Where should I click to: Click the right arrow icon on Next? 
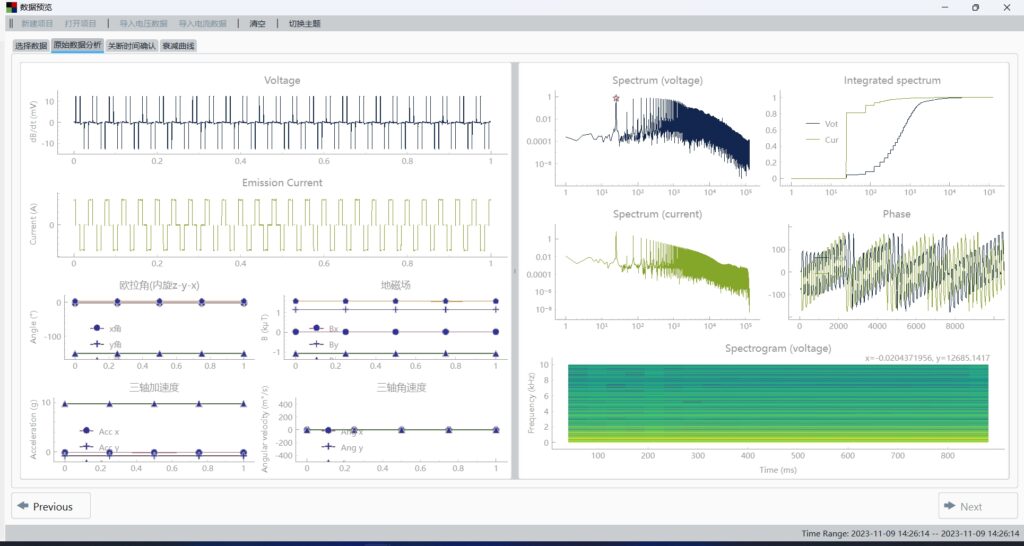coord(949,506)
